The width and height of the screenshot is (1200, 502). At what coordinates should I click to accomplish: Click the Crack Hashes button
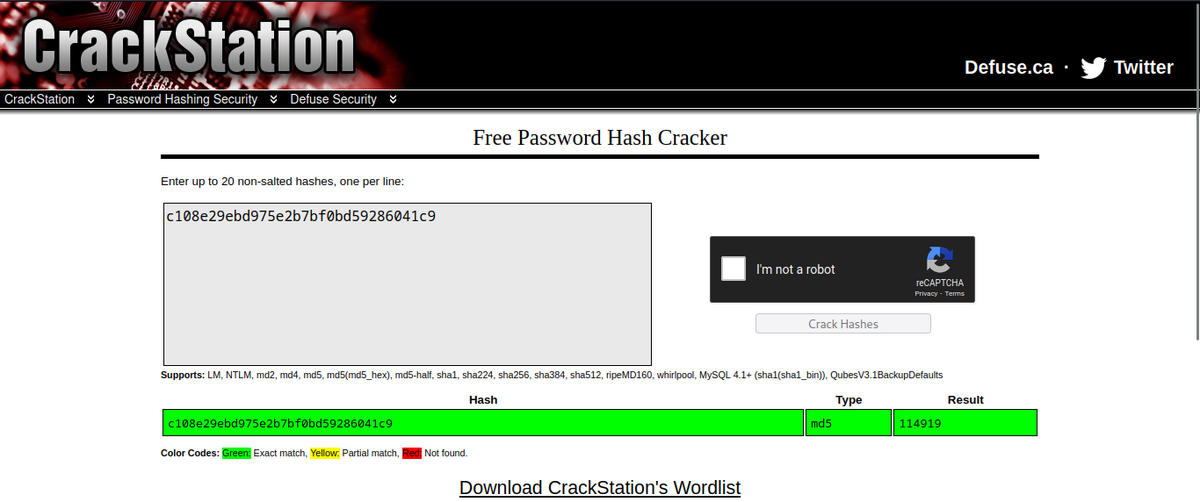(843, 324)
